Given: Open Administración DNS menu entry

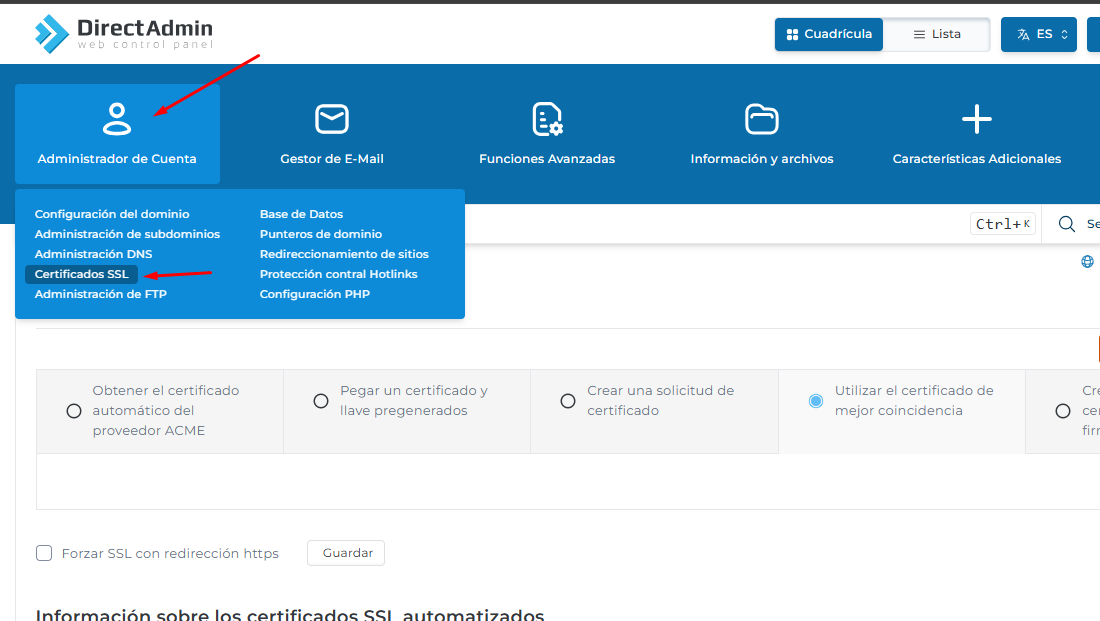Looking at the screenshot, I should click(93, 254).
